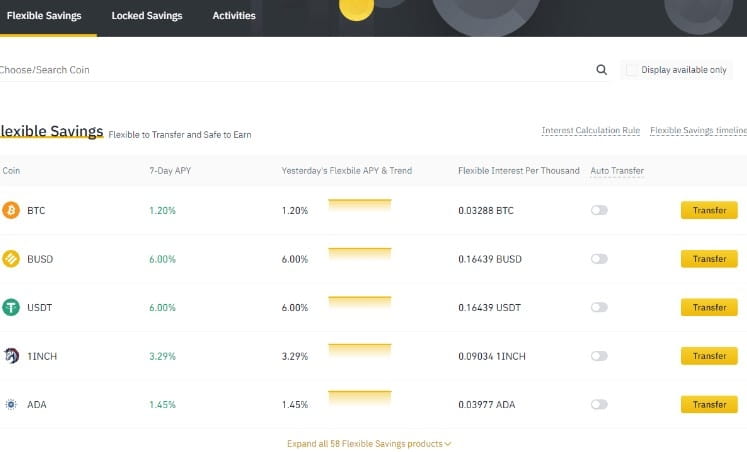Image resolution: width=747 pixels, height=452 pixels.
Task: Open the Interest Calculation Rule link
Action: [590, 131]
